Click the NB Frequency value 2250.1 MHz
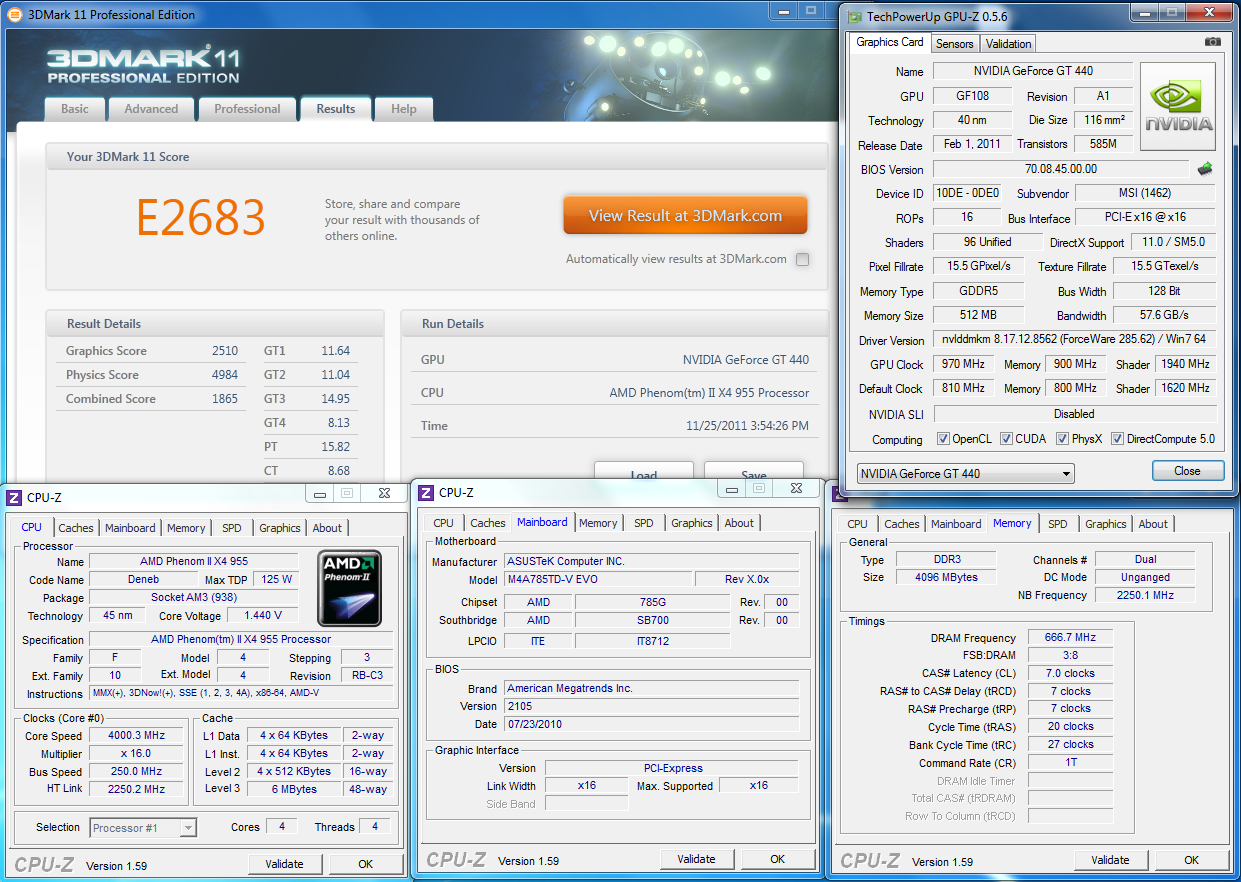This screenshot has width=1241, height=882. 1145,595
